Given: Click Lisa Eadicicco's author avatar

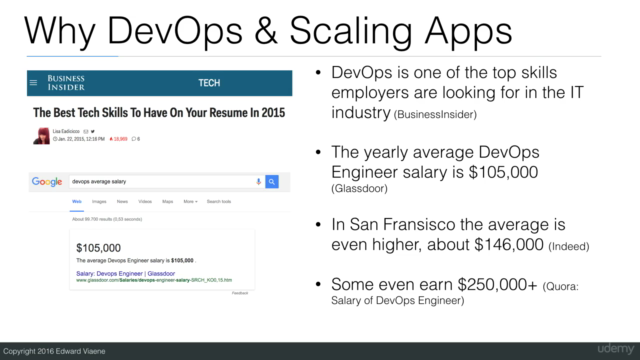Looking at the screenshot, I should pos(41,136).
